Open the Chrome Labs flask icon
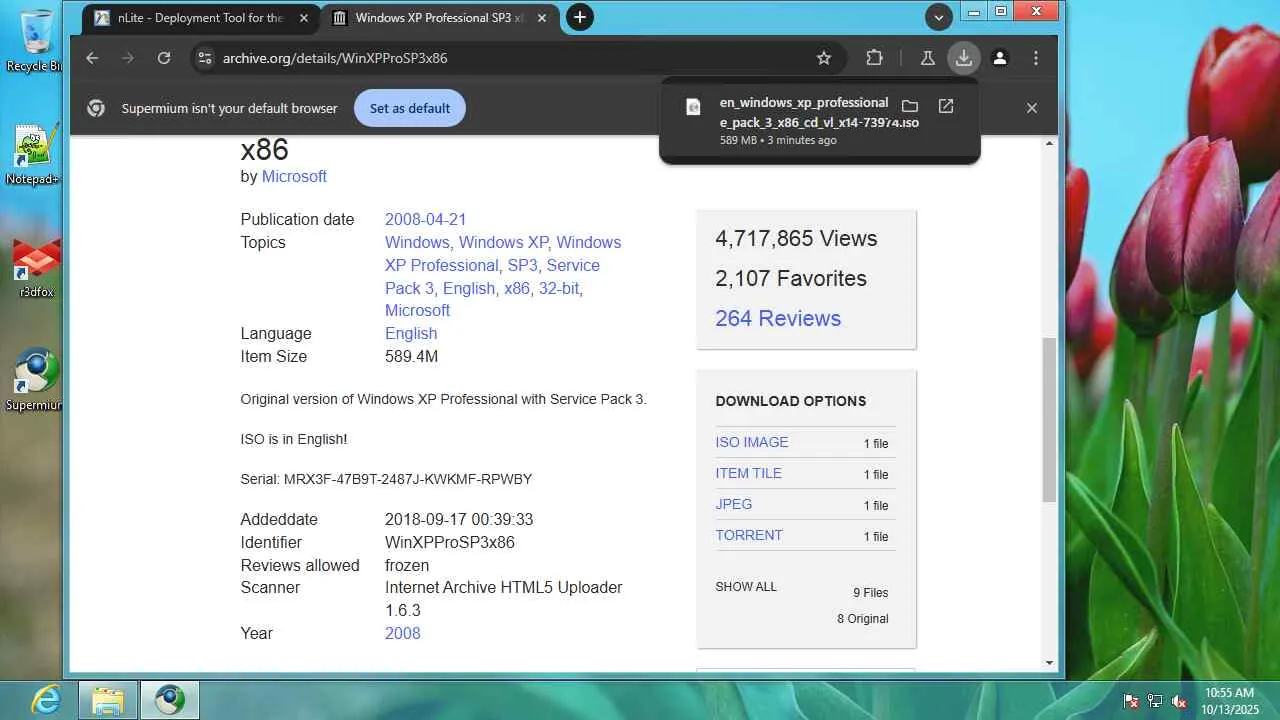Screen dimensions: 1280x720 point(927,58)
